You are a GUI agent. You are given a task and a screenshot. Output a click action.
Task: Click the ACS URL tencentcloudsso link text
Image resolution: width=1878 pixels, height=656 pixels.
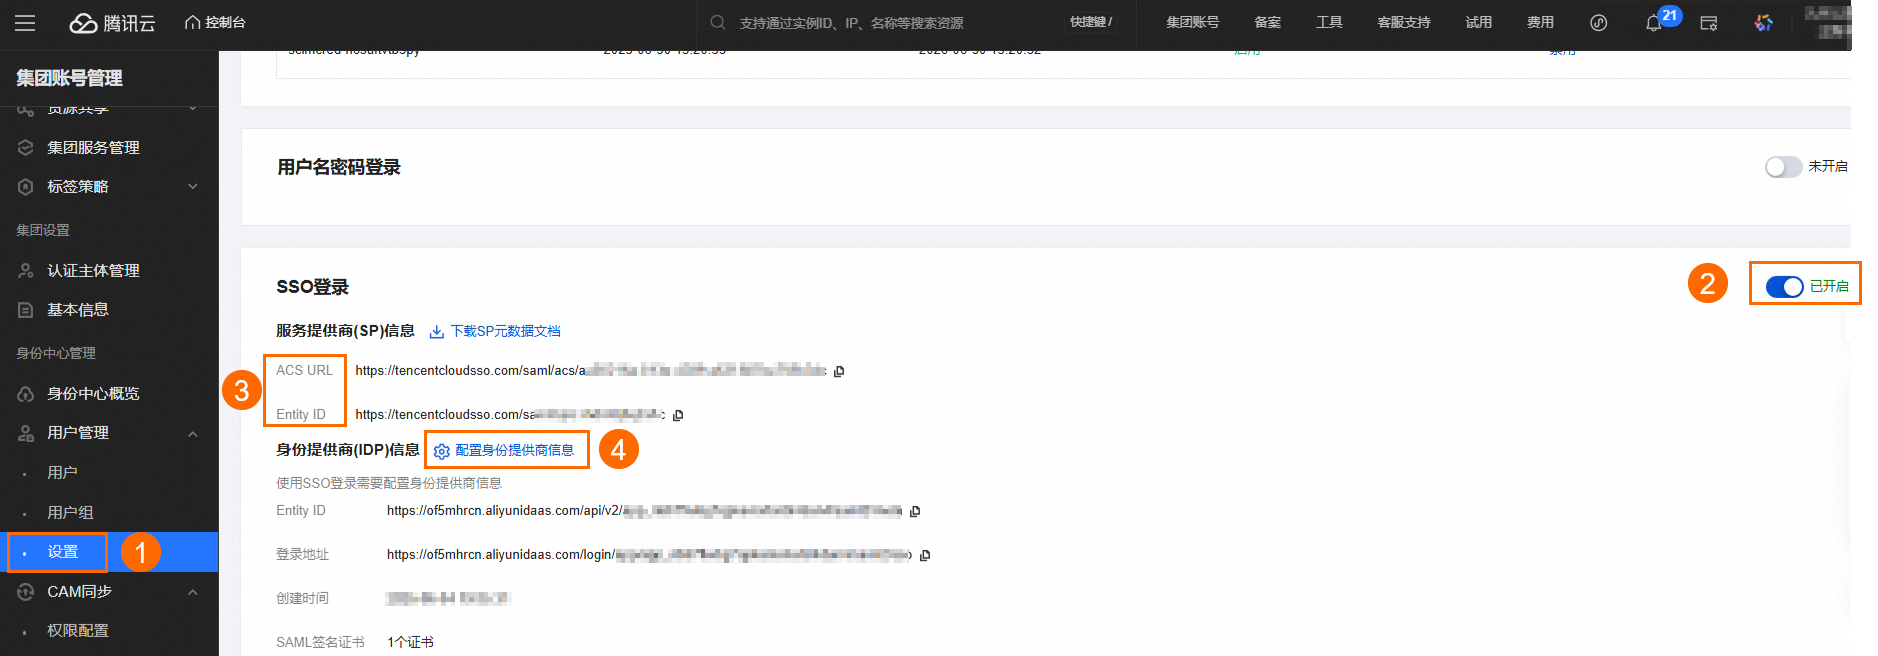pos(591,370)
